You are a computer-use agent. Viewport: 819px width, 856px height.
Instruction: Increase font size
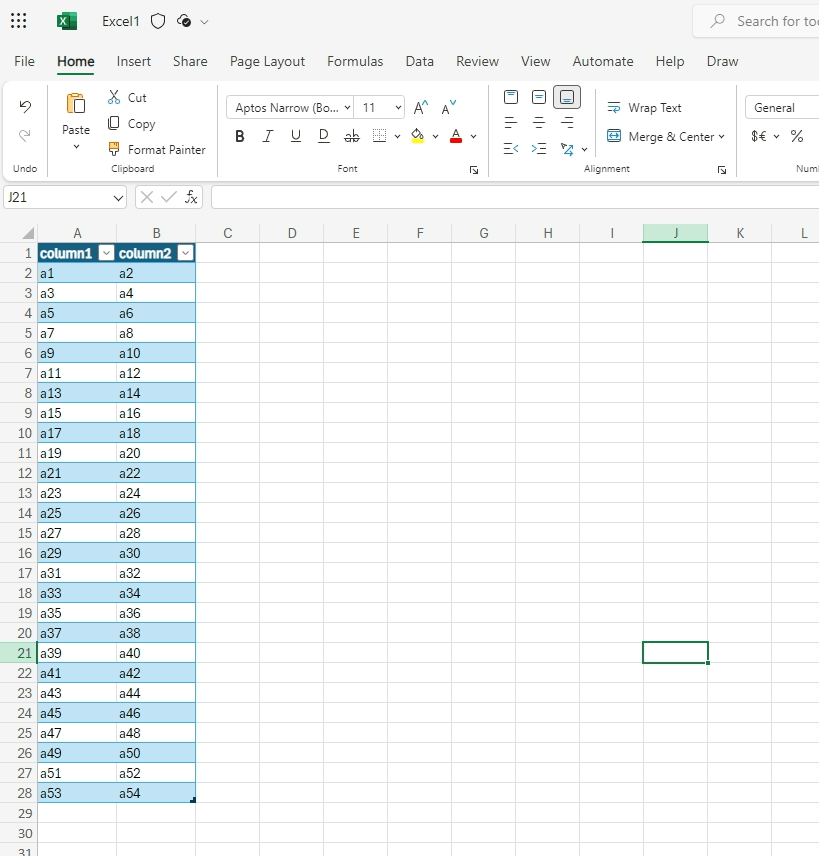(x=421, y=108)
